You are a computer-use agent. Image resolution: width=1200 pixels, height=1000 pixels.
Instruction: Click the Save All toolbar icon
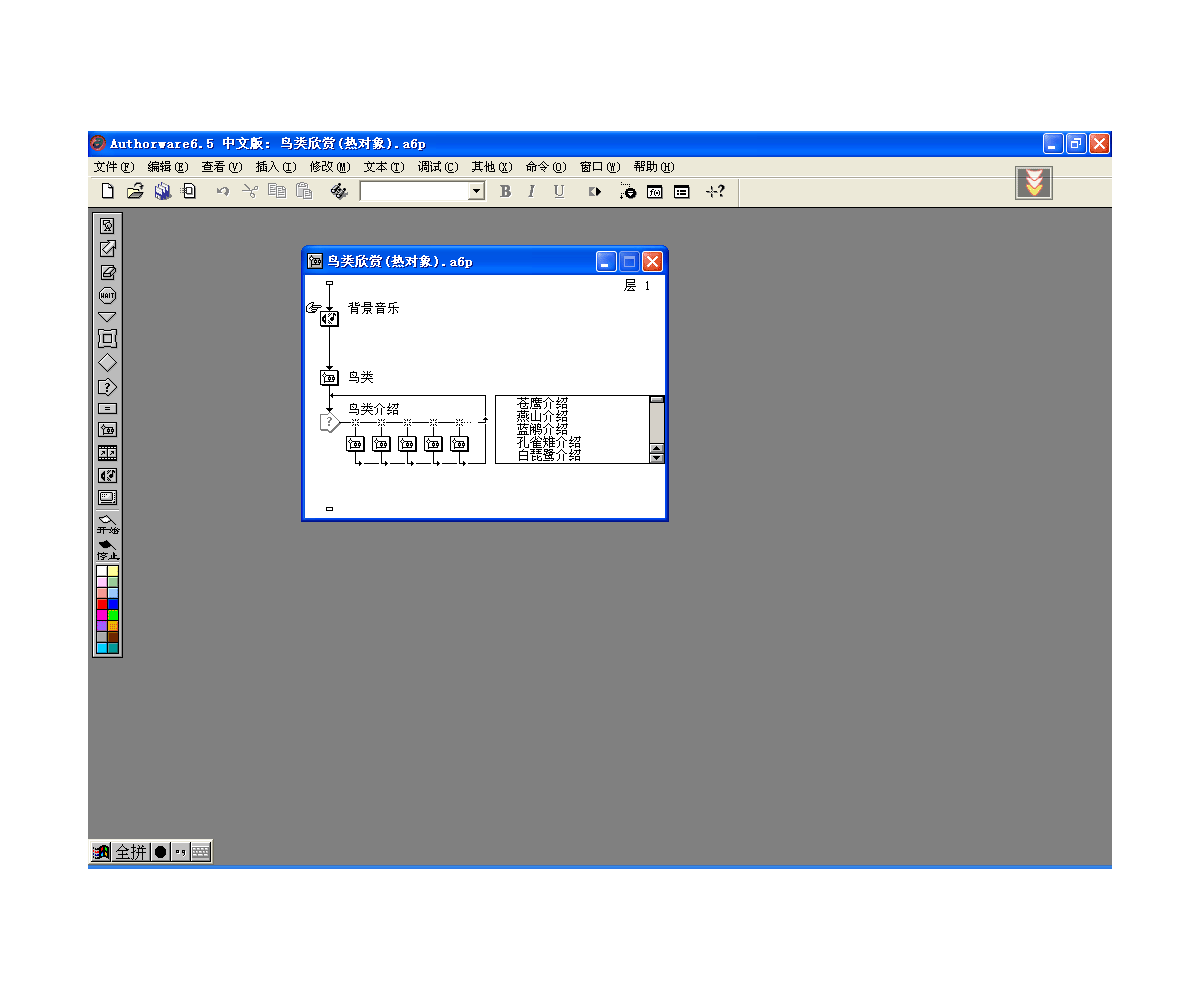pos(162,191)
